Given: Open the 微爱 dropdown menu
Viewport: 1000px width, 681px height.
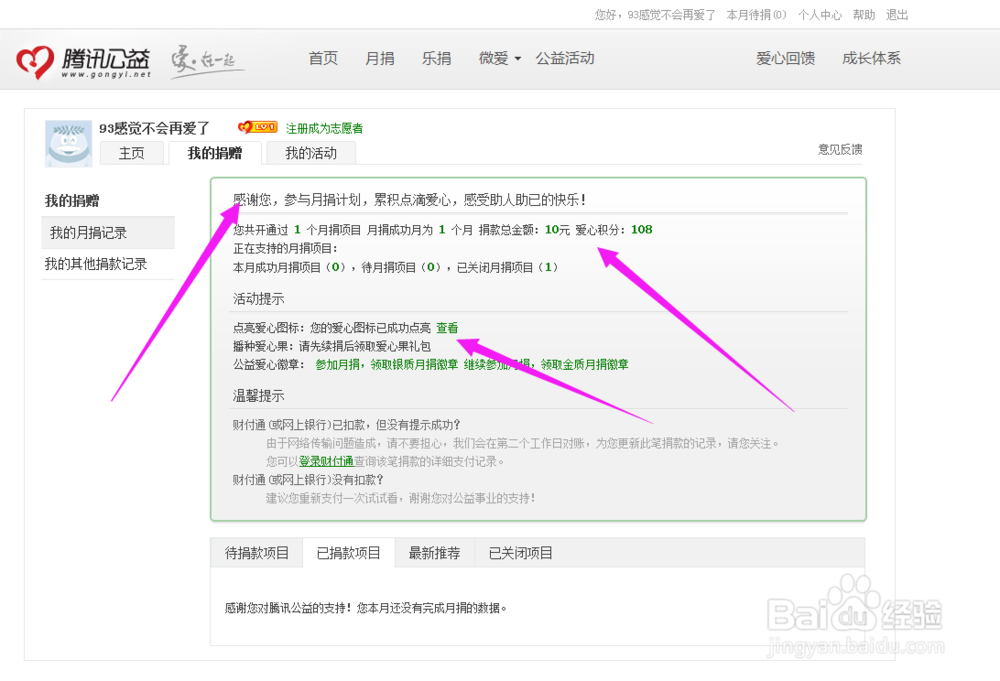Looking at the screenshot, I should pyautogui.click(x=497, y=58).
